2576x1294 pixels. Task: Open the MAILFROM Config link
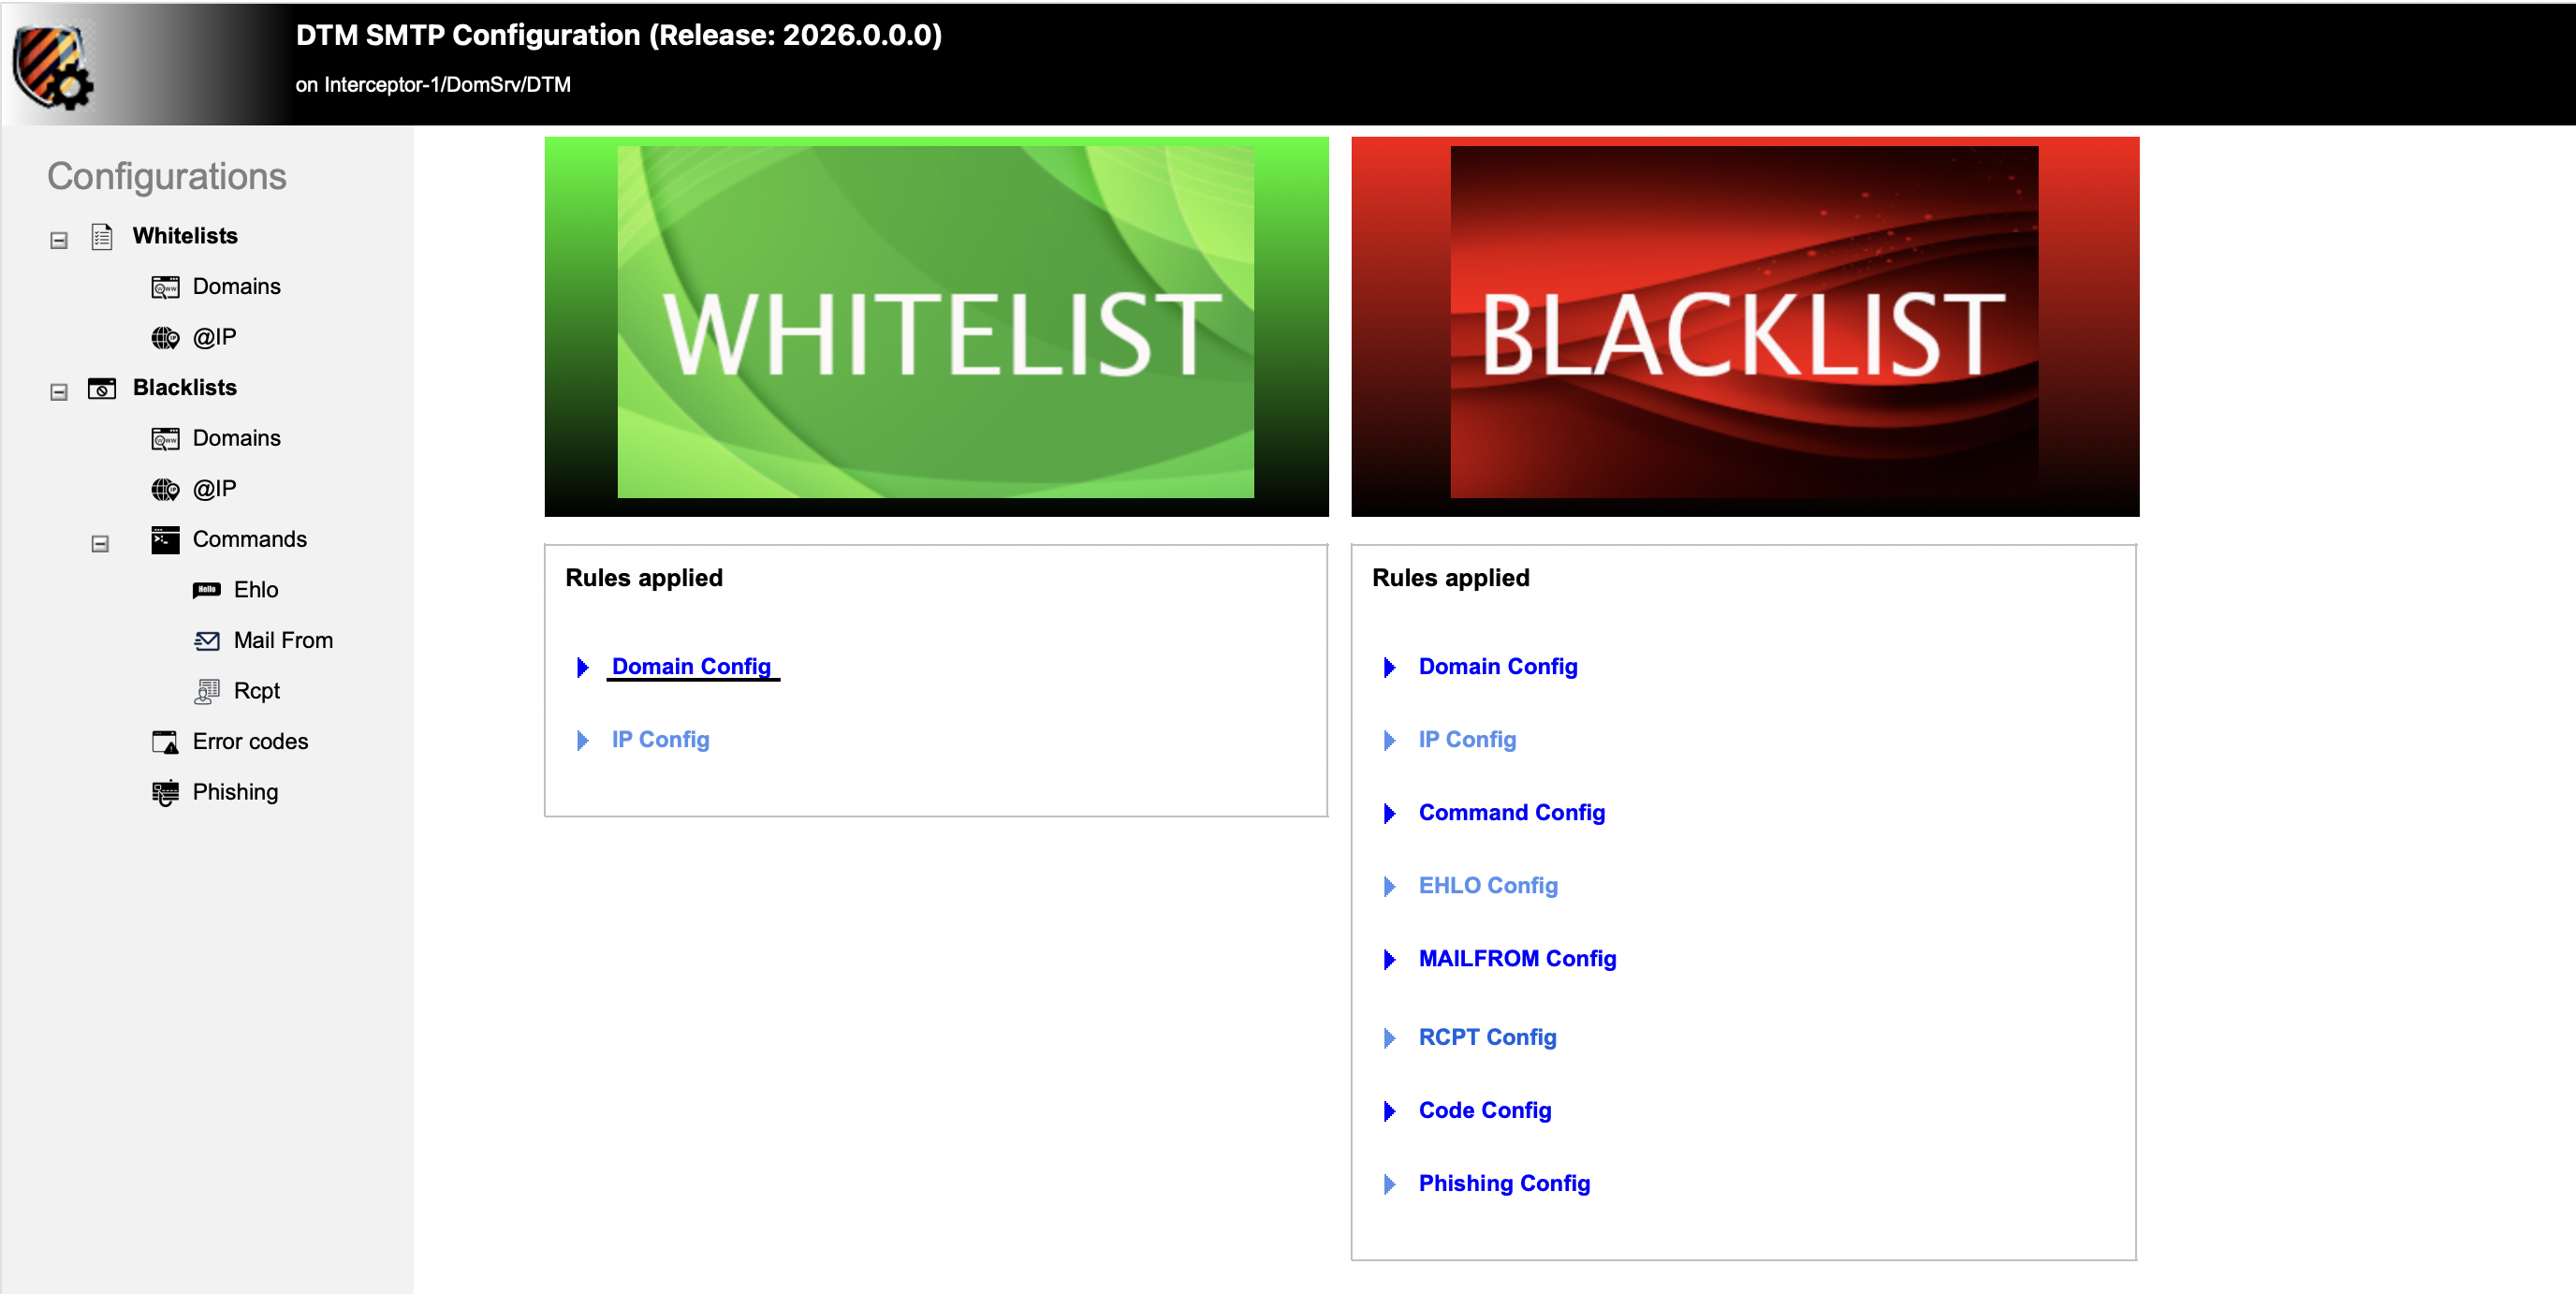tap(1516, 958)
